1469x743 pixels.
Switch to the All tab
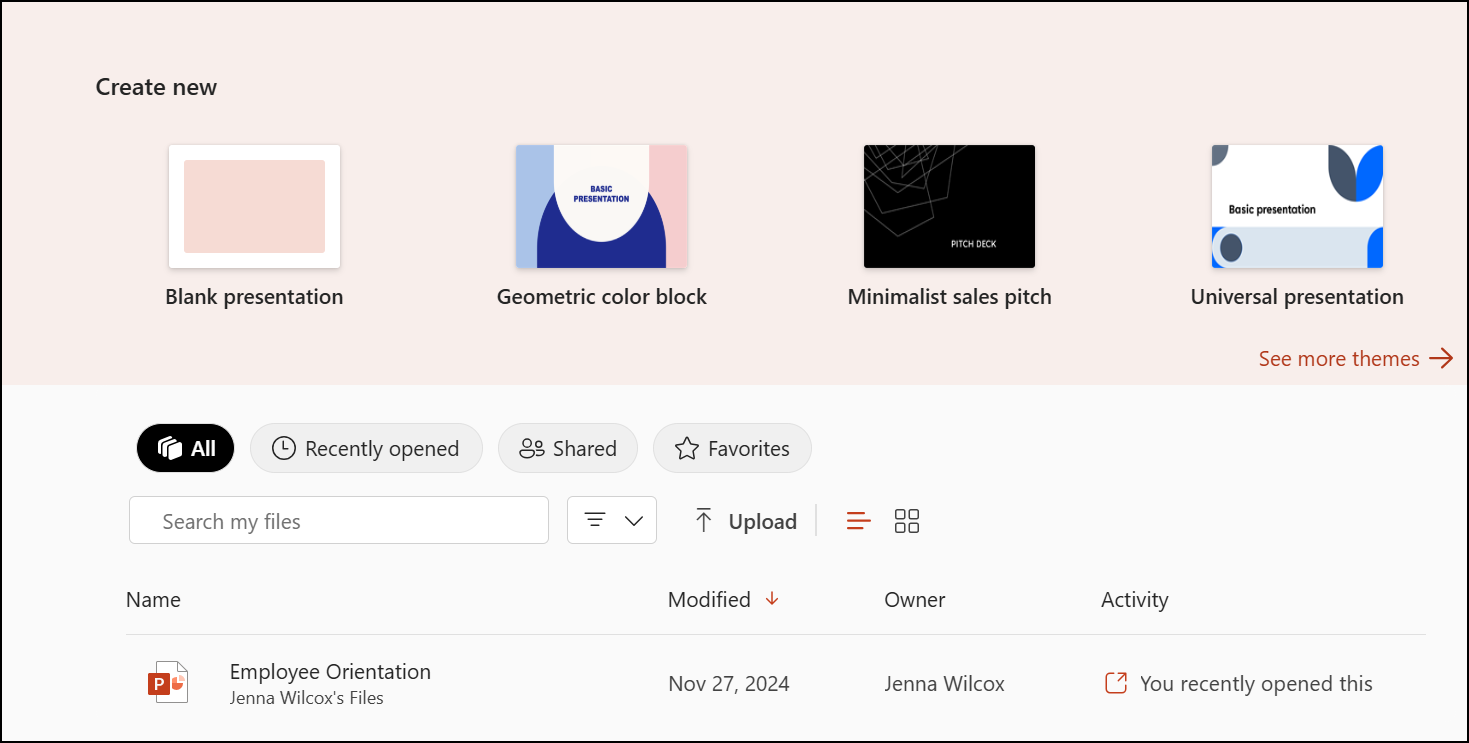(x=185, y=448)
